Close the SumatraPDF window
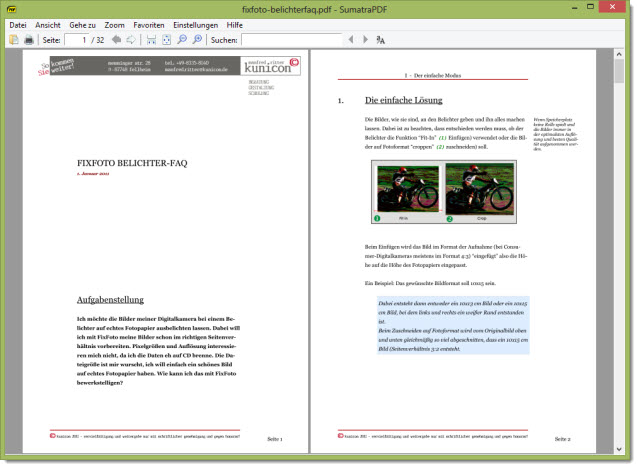Image resolution: width=638 pixels, height=468 pixels. point(612,7)
